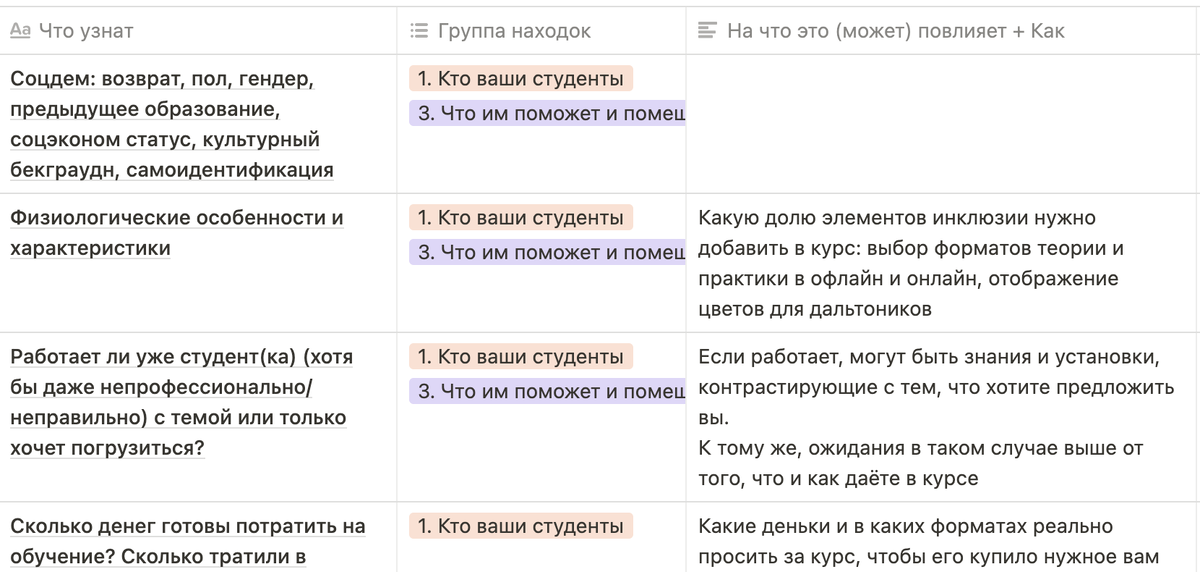The image size is (1200, 572).
Task: Click '1. Кто ваши студенты' tag in Сколько денег row
Action: 521,526
